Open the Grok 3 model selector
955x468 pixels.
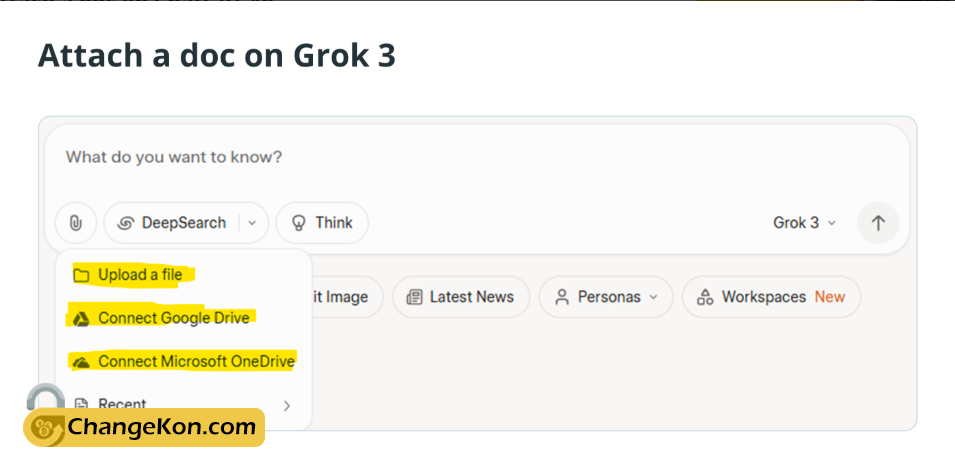point(804,223)
